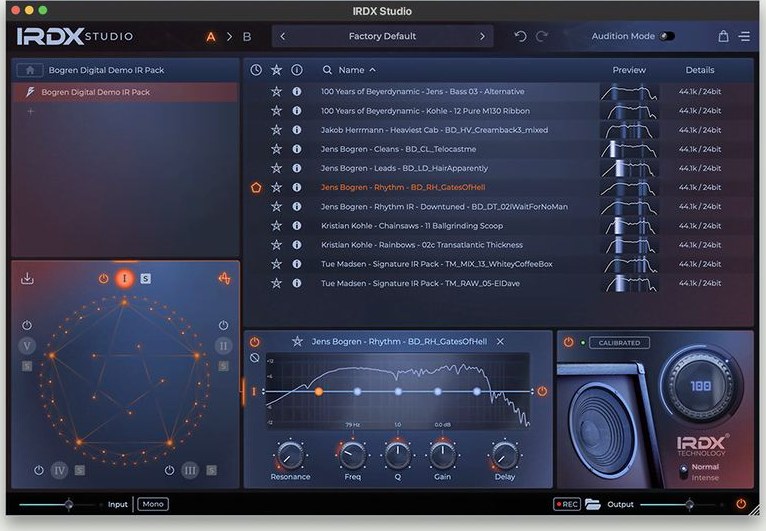Screen dimensions: 766x531
Task: Select IR slot IV button
Action: coord(59,470)
